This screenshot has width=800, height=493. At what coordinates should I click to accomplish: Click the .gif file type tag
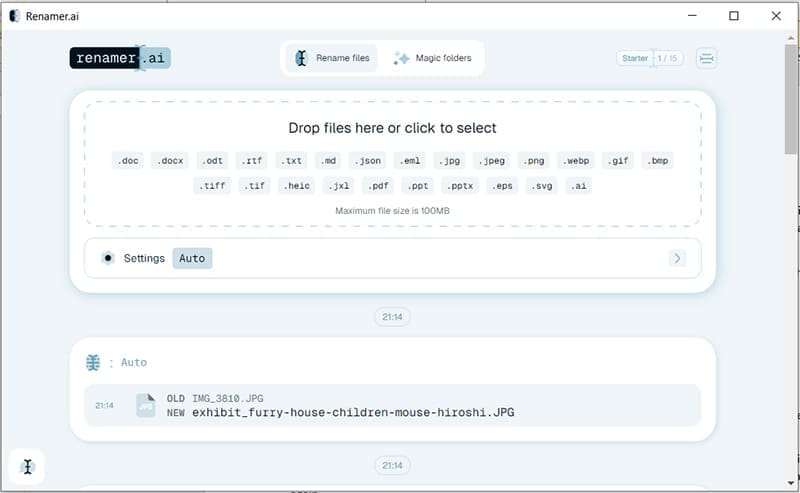pyautogui.click(x=618, y=161)
